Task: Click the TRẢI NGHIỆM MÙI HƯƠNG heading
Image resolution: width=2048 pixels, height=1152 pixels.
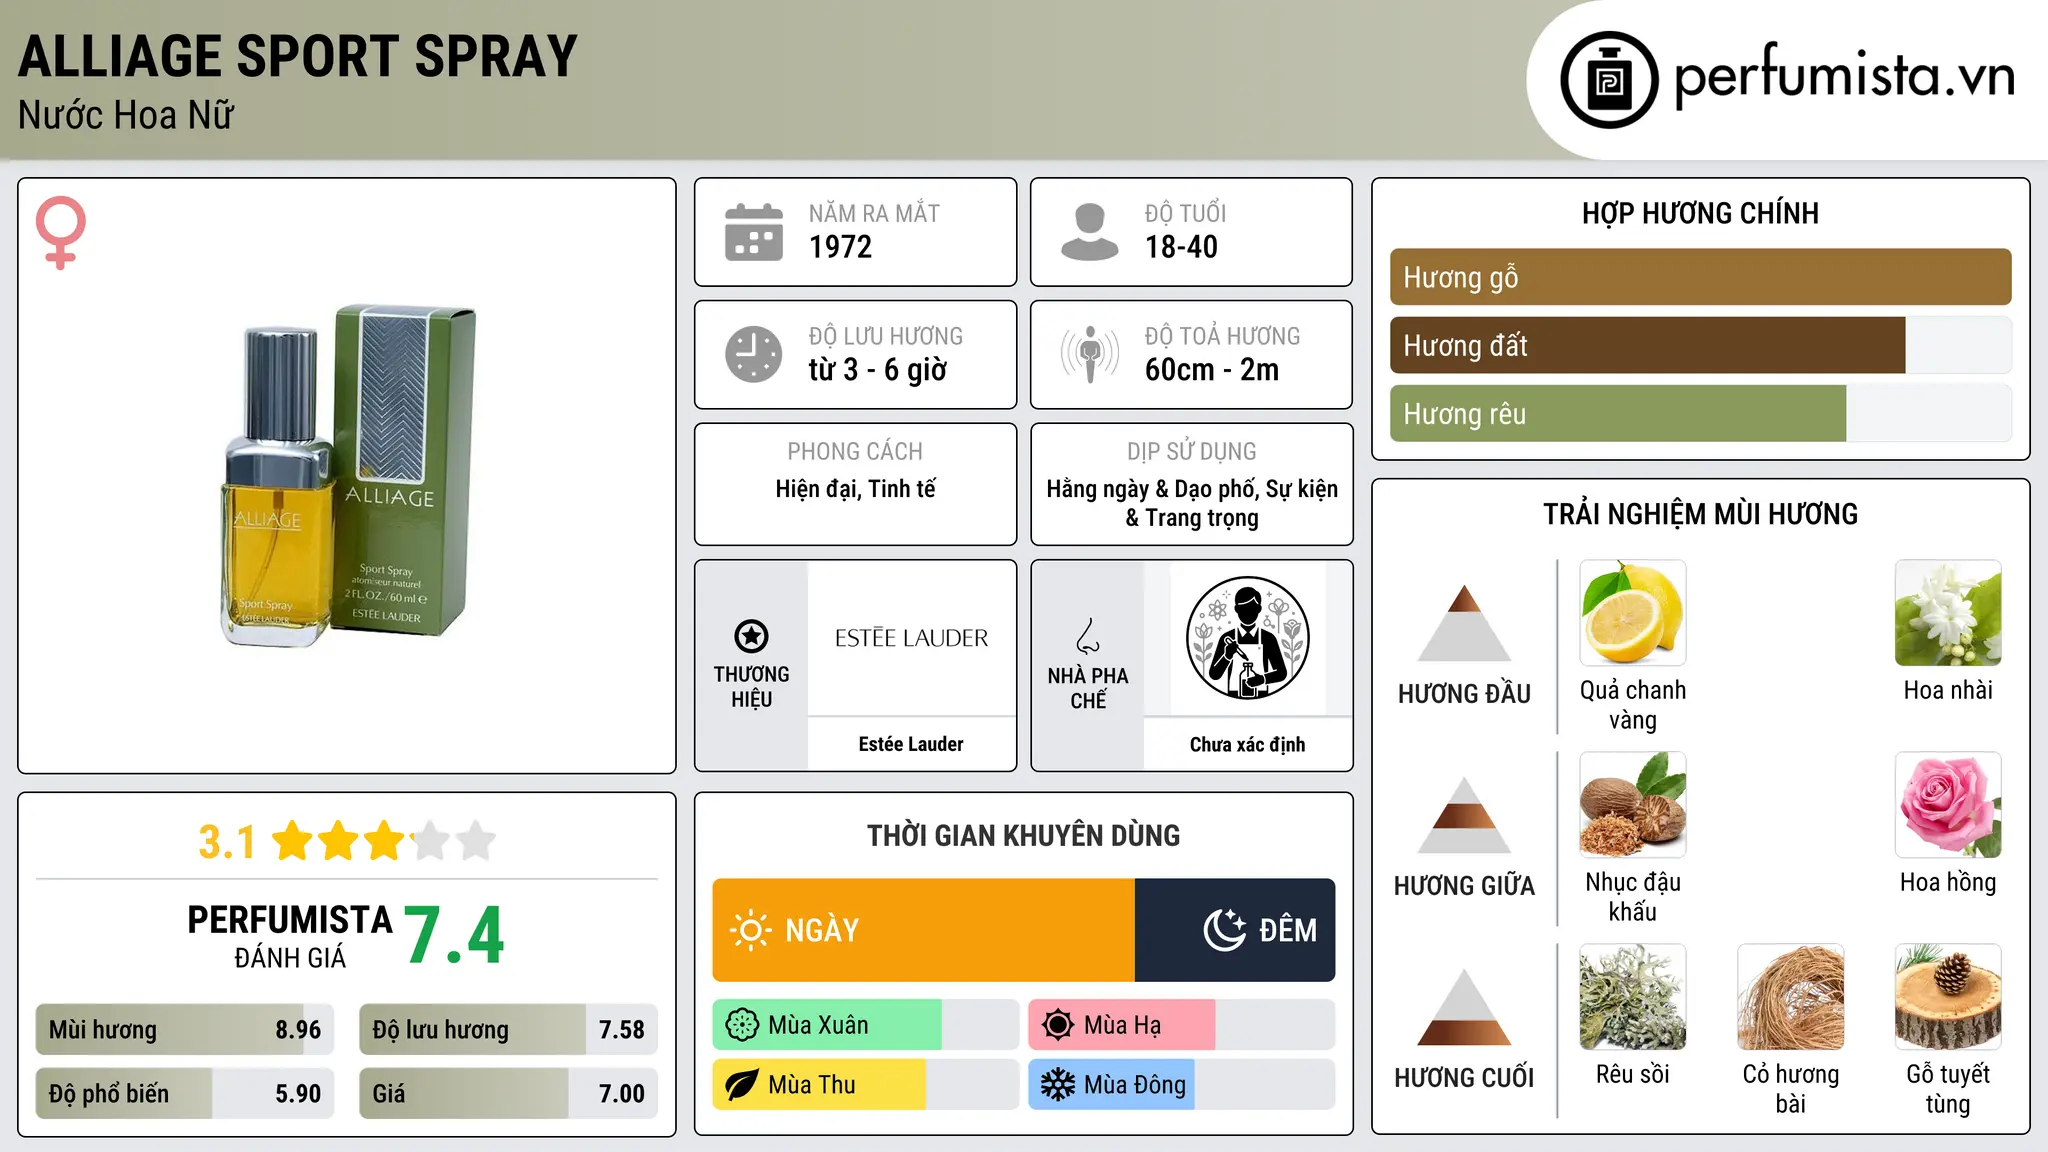Action: tap(1700, 514)
